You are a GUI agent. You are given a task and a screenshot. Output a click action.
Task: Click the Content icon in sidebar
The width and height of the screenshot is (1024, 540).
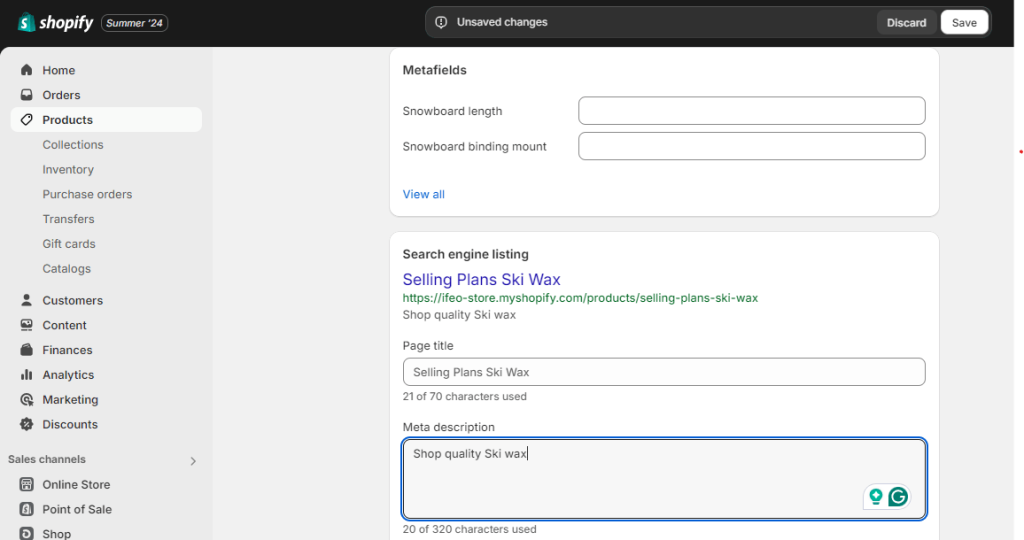(26, 325)
